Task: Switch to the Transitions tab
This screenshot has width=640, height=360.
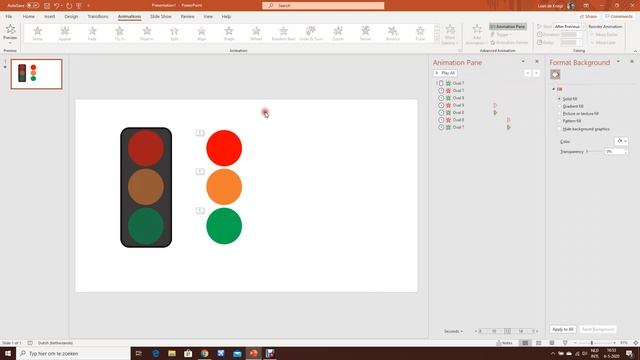Action: click(x=98, y=16)
